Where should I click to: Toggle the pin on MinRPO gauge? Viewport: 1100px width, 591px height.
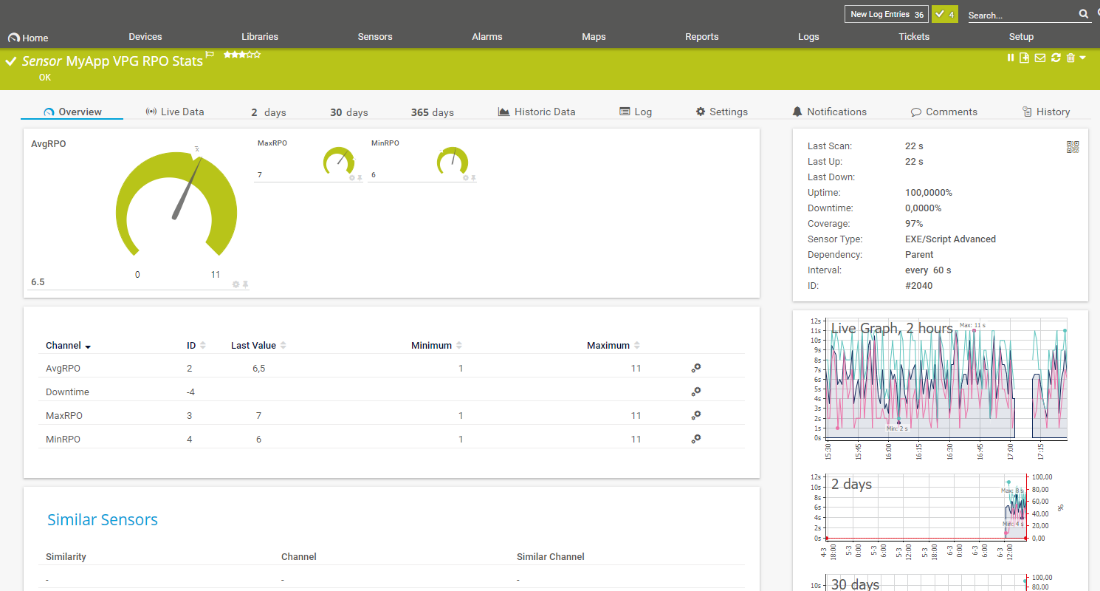472,177
